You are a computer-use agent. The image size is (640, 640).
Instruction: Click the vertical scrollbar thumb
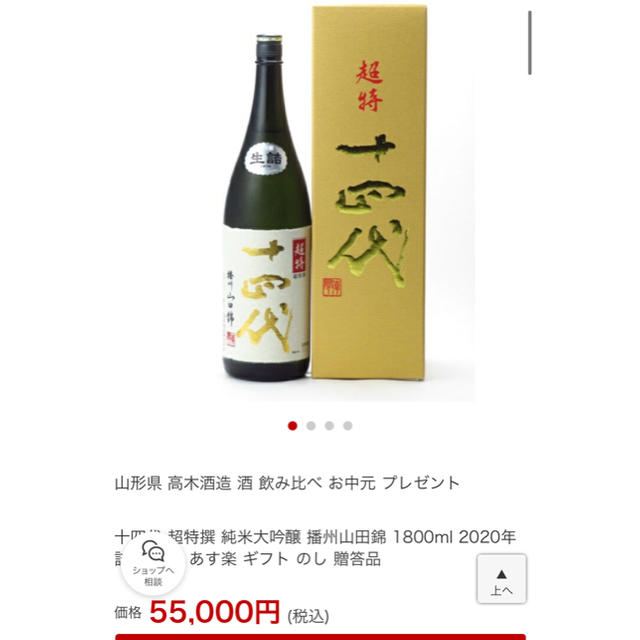click(x=529, y=43)
